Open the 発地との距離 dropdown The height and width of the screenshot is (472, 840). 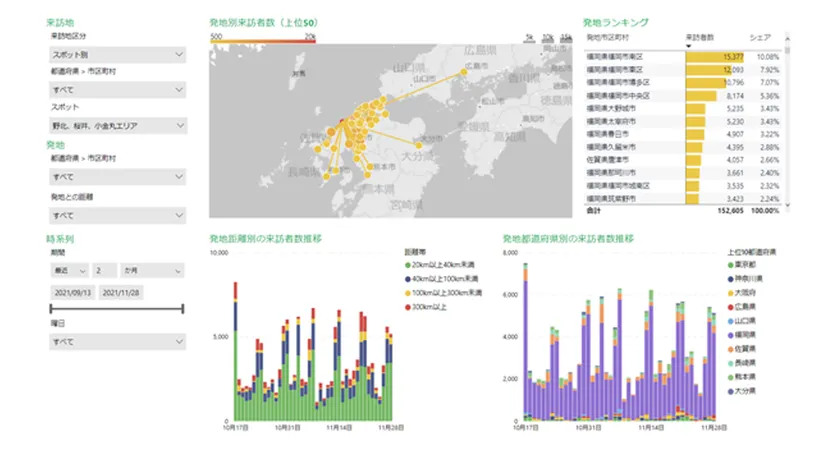click(117, 215)
